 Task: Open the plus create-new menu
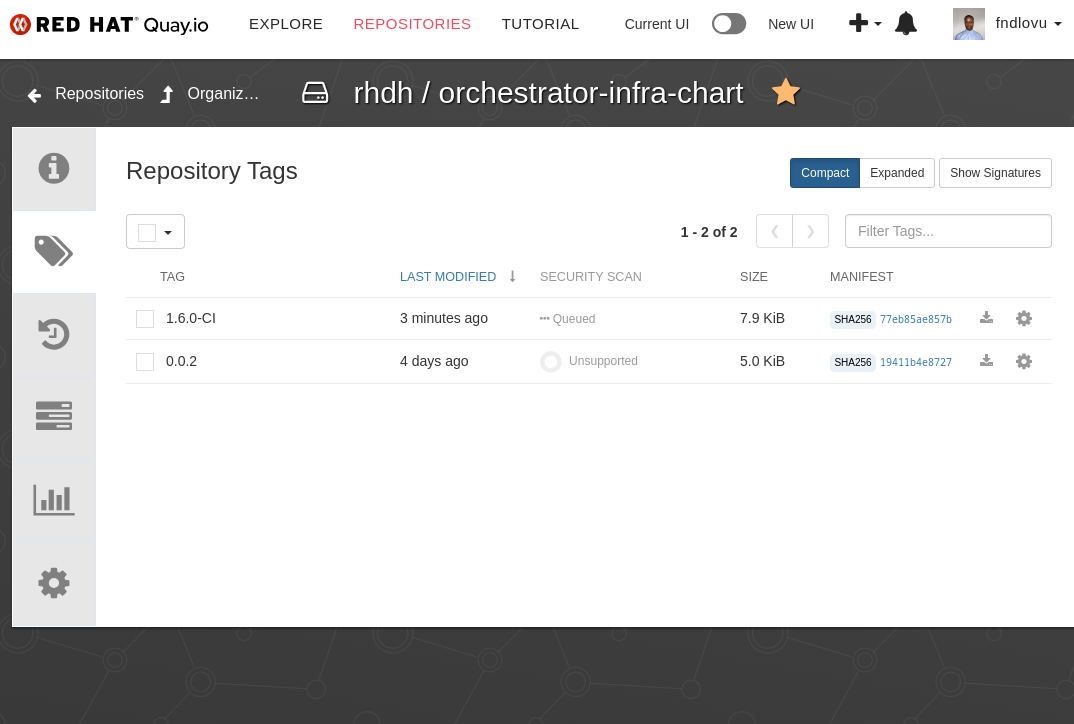click(864, 23)
